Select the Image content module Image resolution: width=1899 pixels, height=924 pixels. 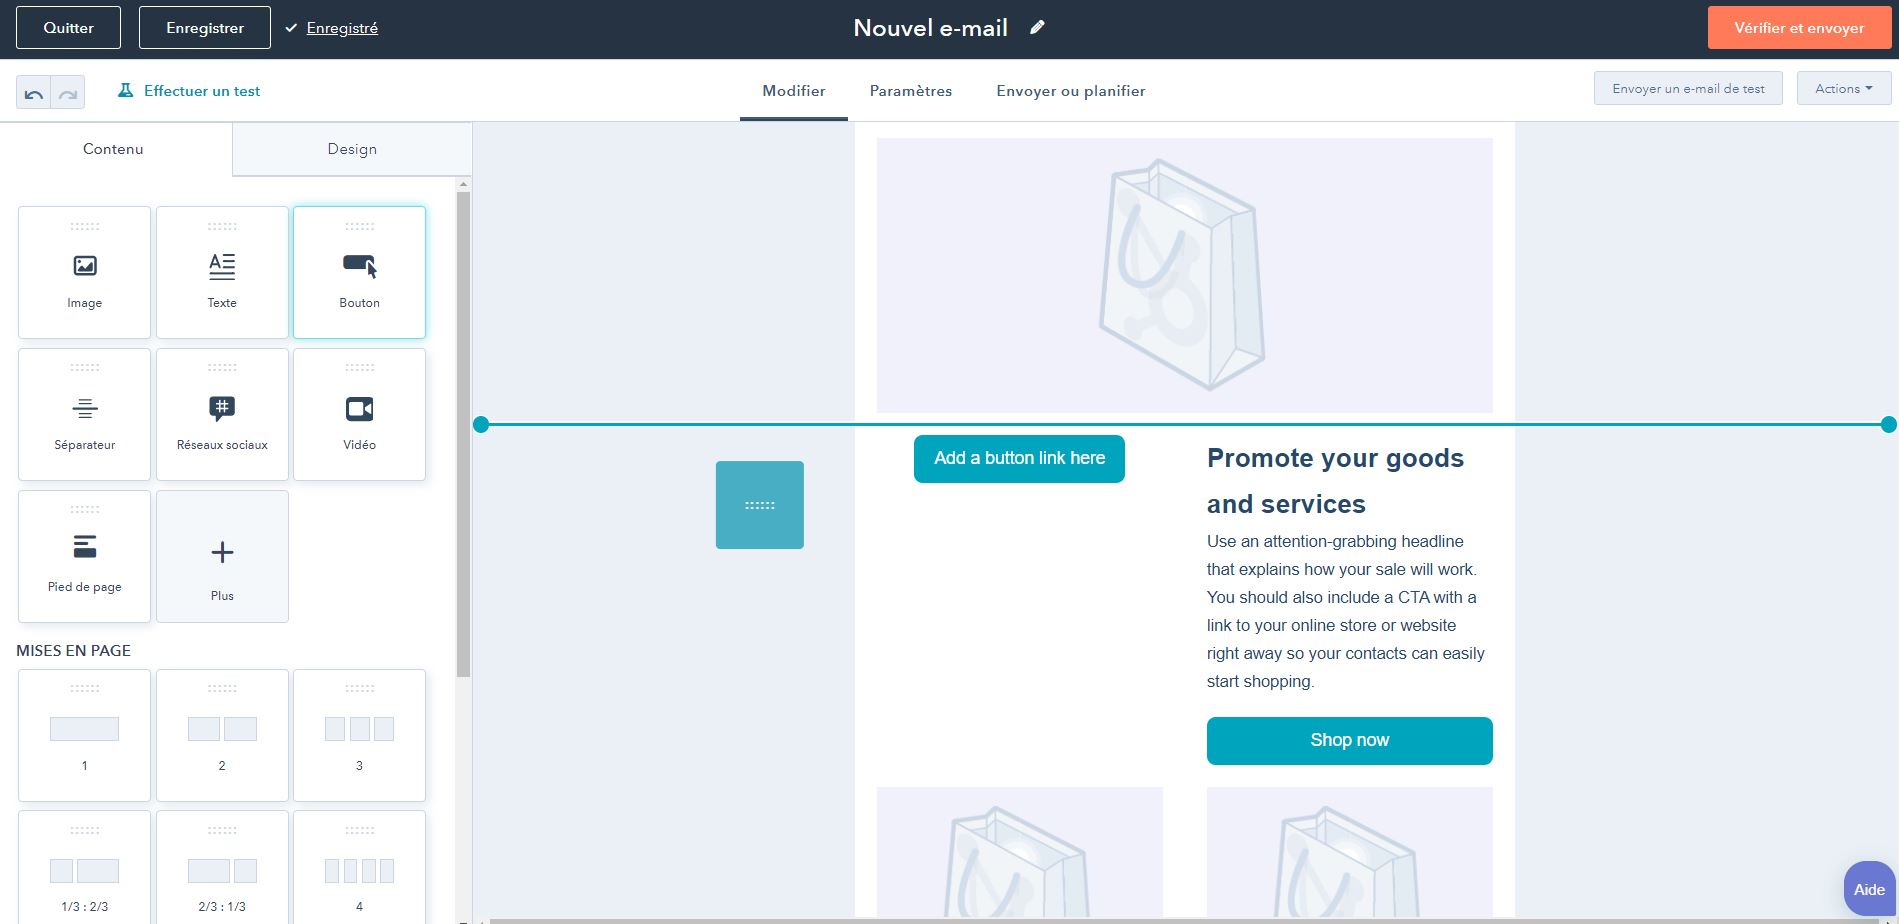[84, 272]
